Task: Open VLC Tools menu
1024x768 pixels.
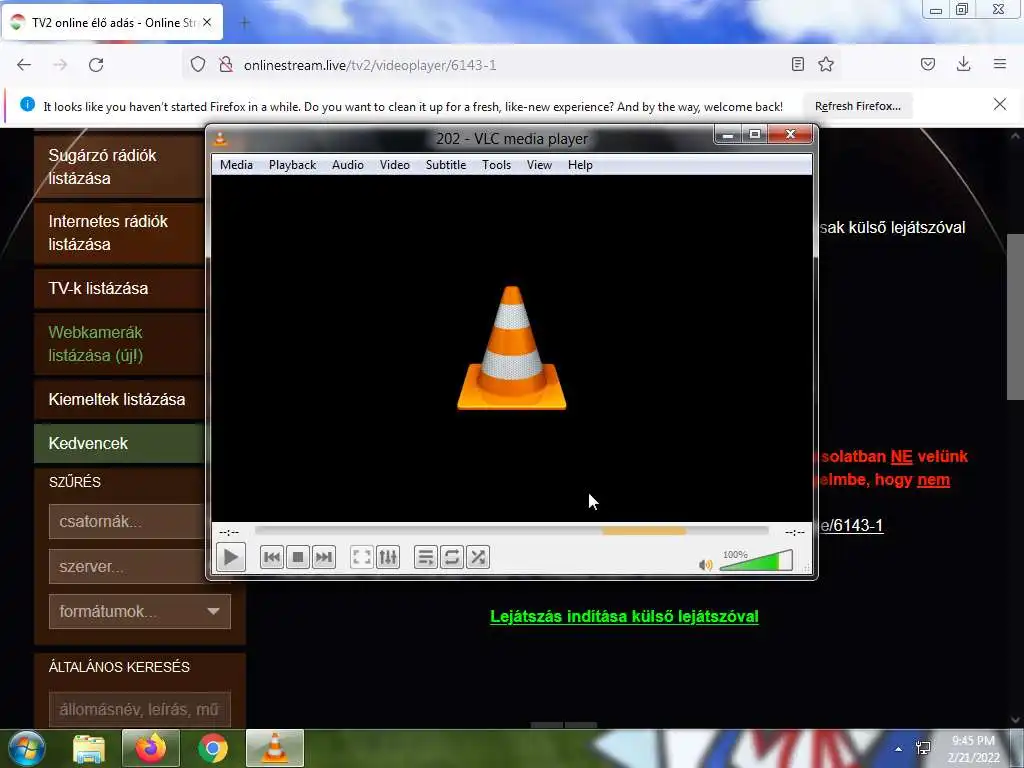Action: click(496, 165)
